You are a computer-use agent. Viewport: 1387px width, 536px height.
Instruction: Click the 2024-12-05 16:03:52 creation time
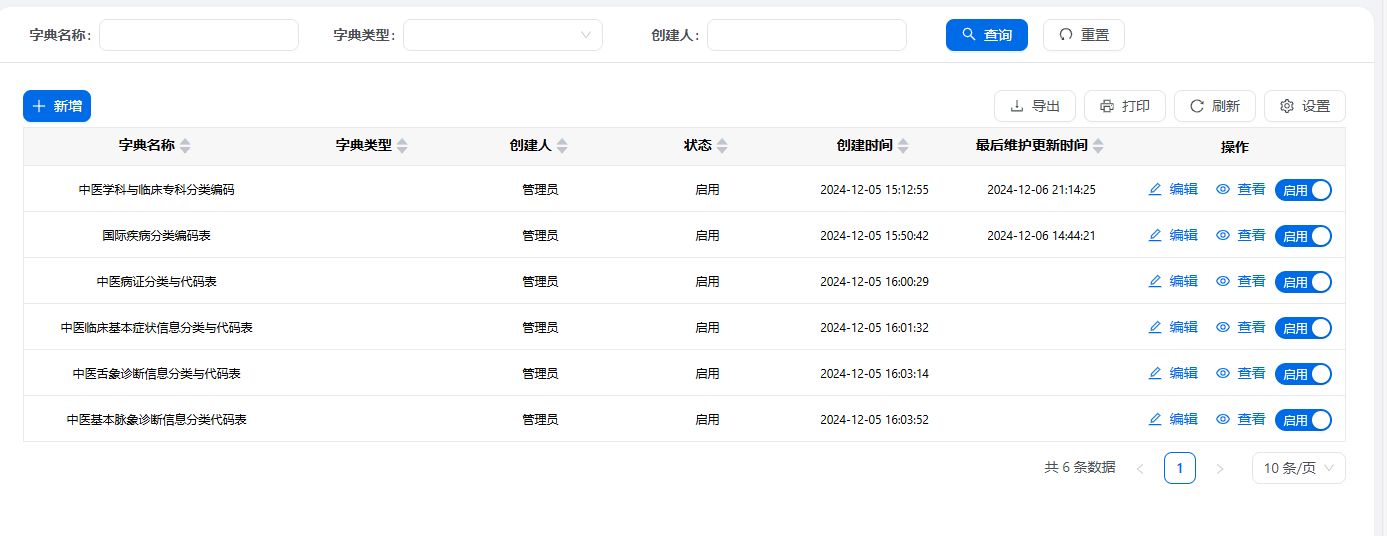coord(874,419)
